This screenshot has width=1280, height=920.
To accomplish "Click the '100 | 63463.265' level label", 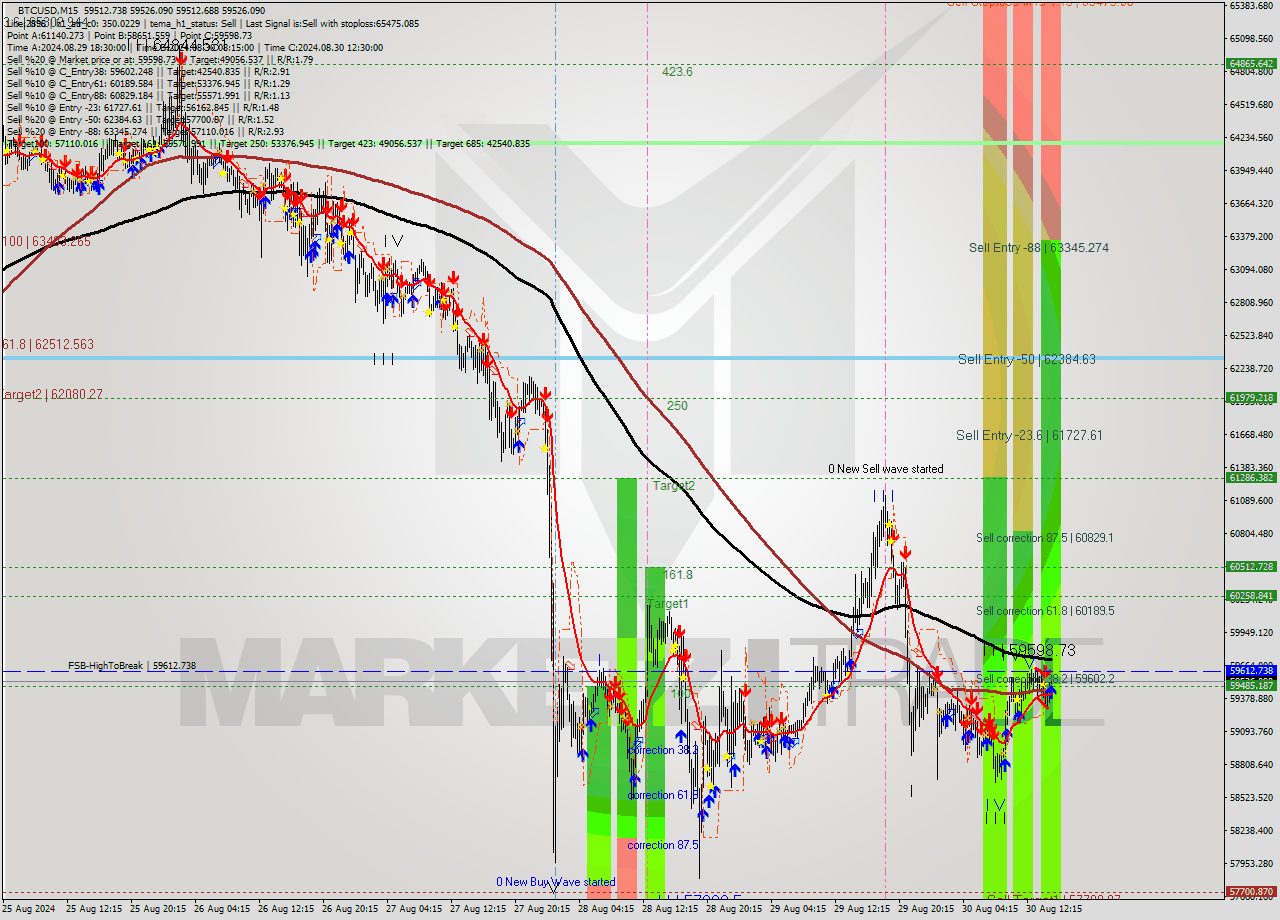I will tap(48, 241).
